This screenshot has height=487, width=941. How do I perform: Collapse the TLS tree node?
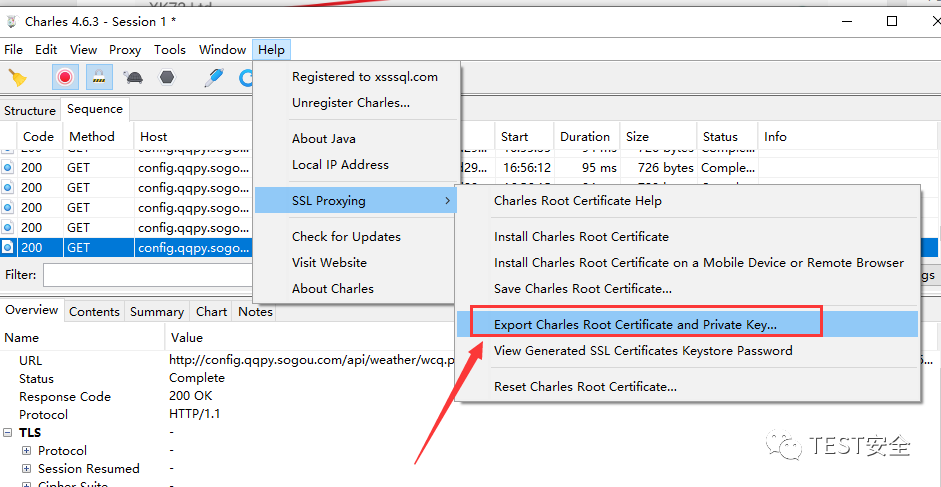click(x=8, y=432)
